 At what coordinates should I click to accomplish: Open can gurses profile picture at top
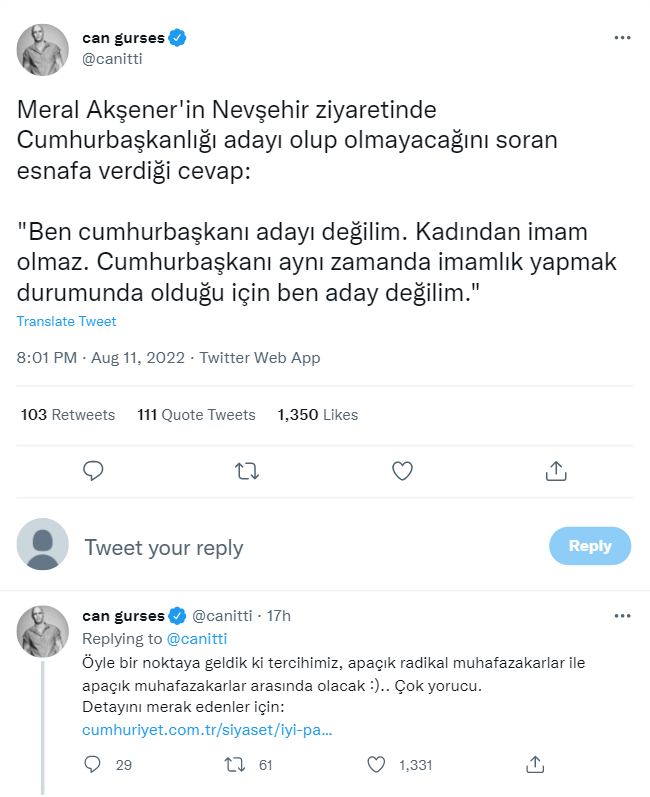pos(43,48)
